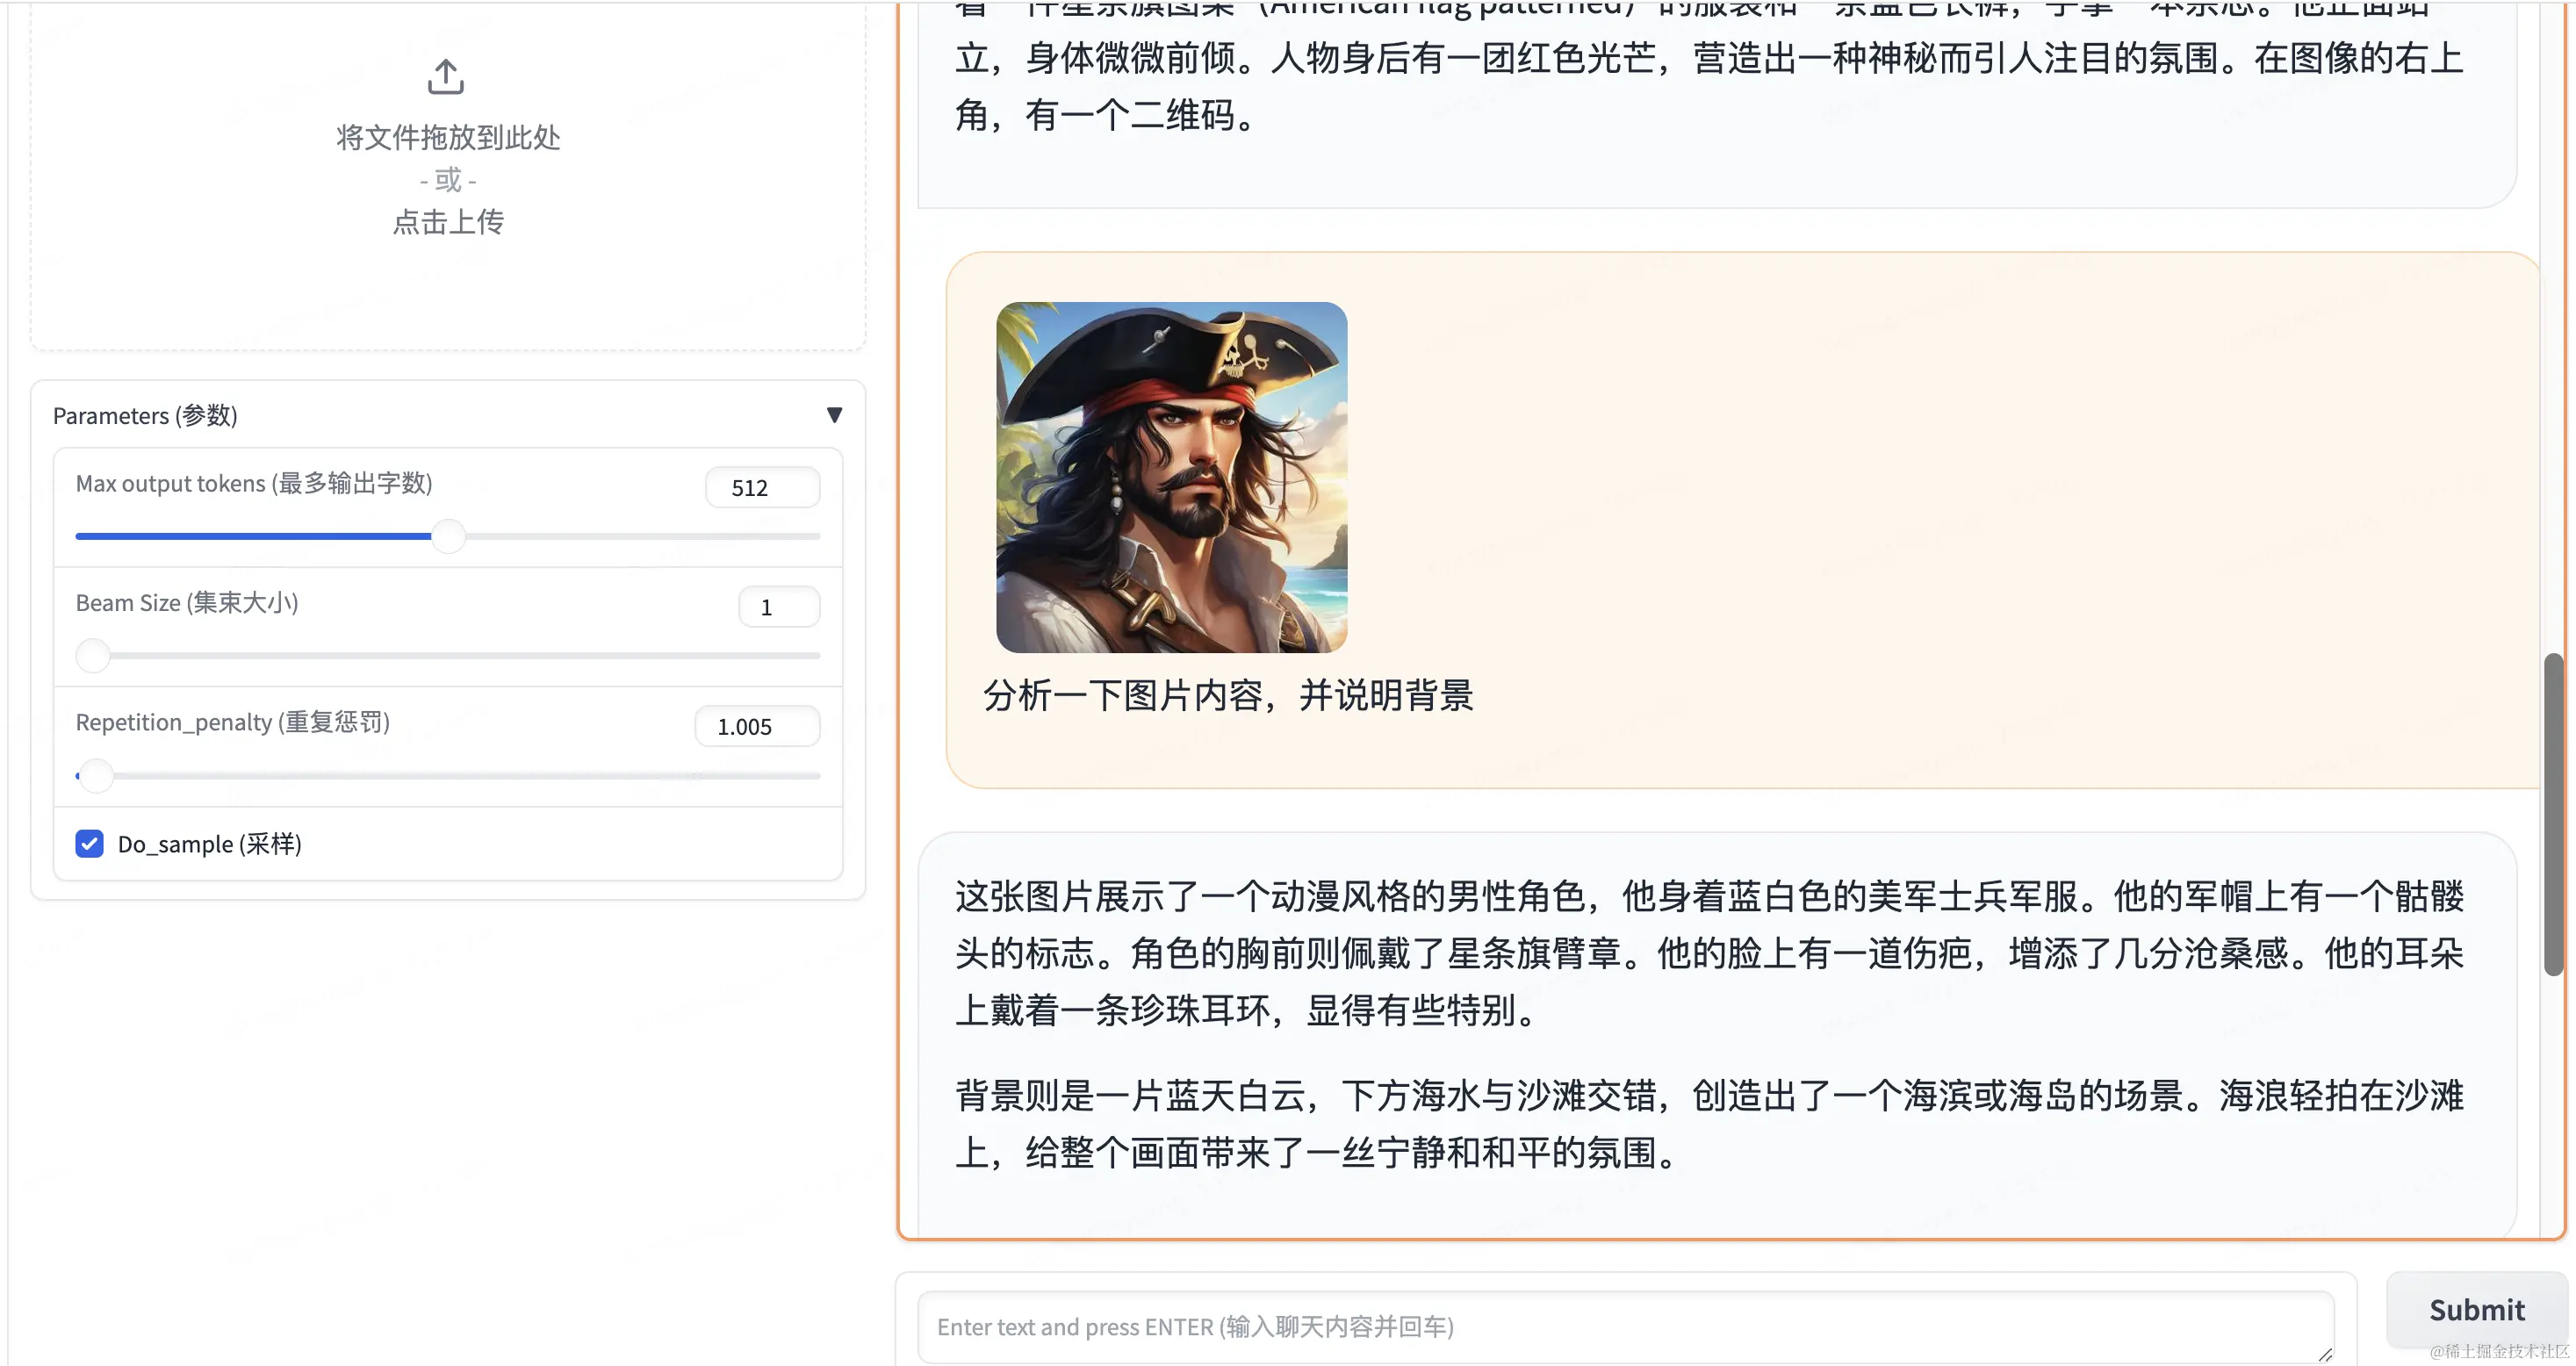This screenshot has height=1366, width=2576.
Task: Click the Repetition_penalty slider handle
Action: click(x=96, y=775)
